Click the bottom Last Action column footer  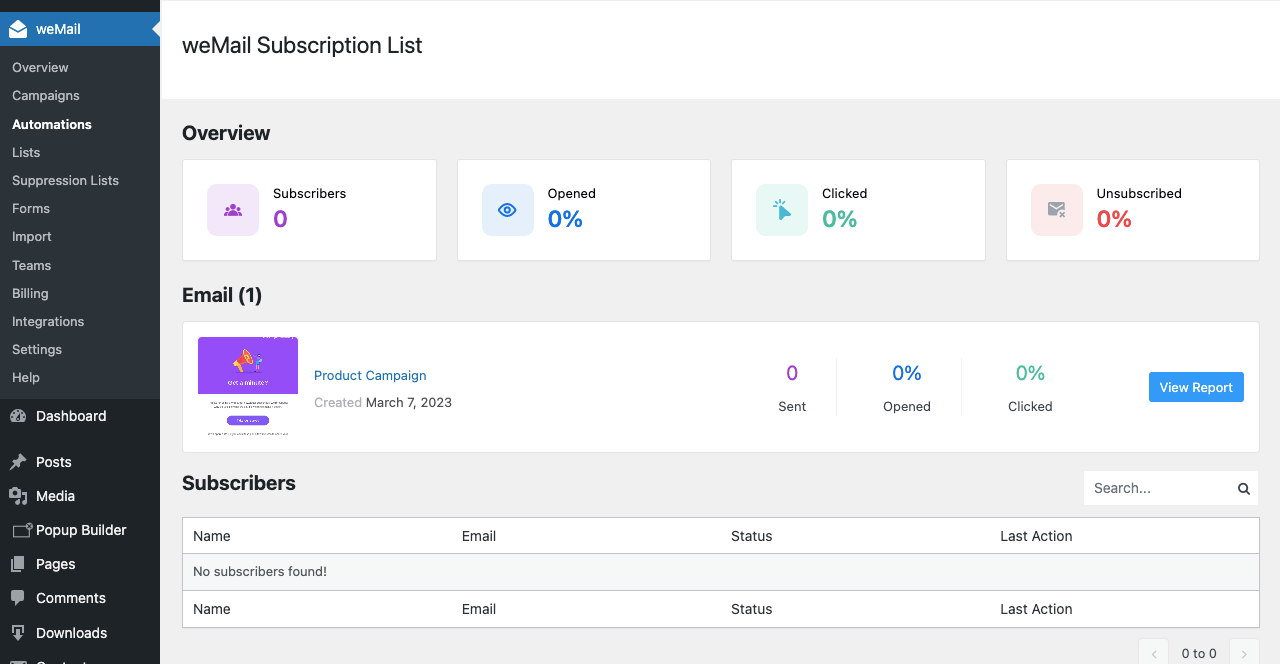(1036, 609)
